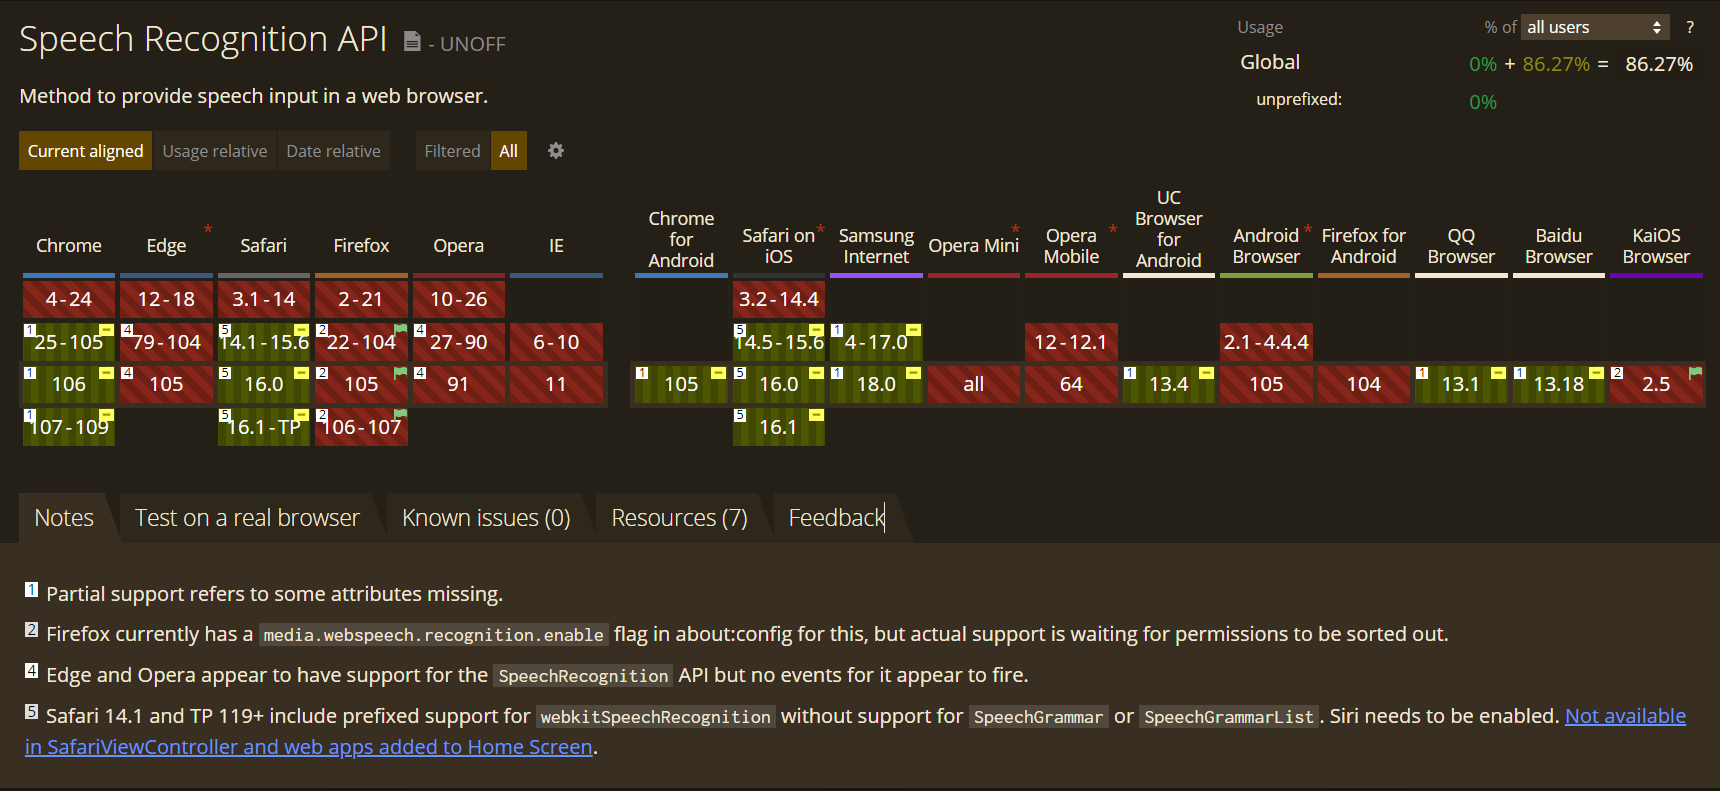The width and height of the screenshot is (1720, 791).
Task: Click the Edge 12-18 version cell
Action: [166, 299]
